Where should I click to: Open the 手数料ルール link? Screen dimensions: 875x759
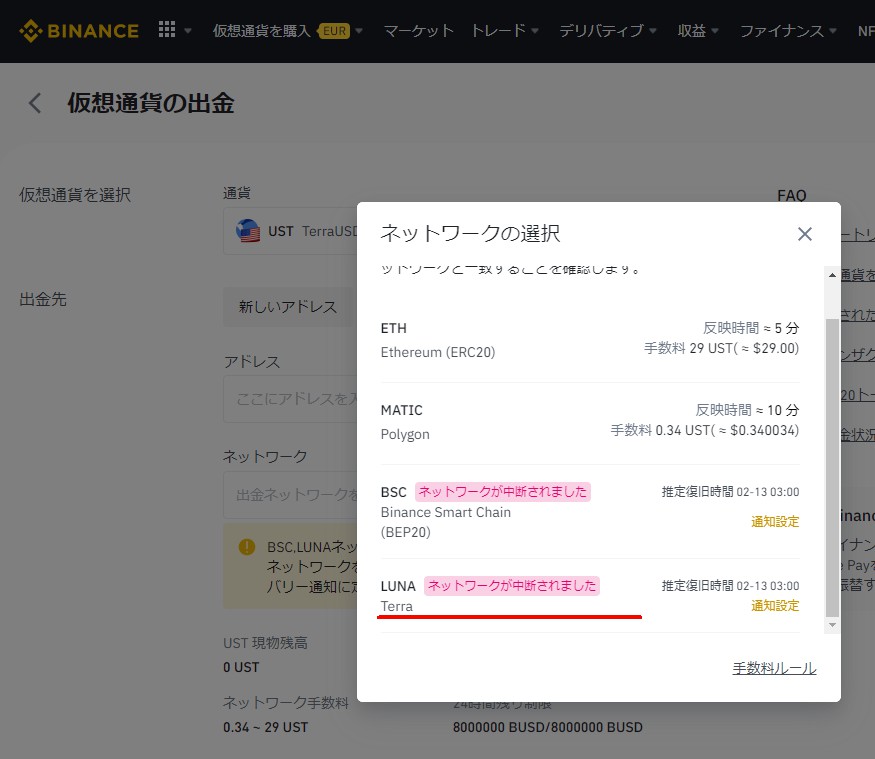(775, 668)
